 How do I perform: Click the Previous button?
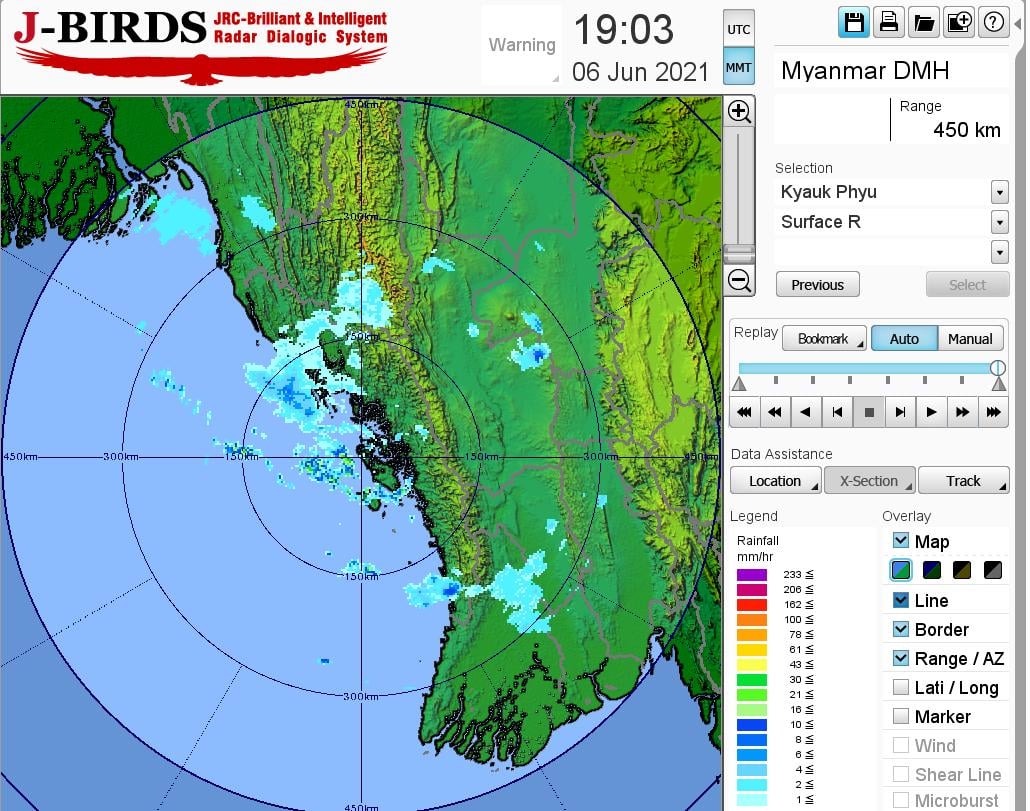(x=817, y=285)
